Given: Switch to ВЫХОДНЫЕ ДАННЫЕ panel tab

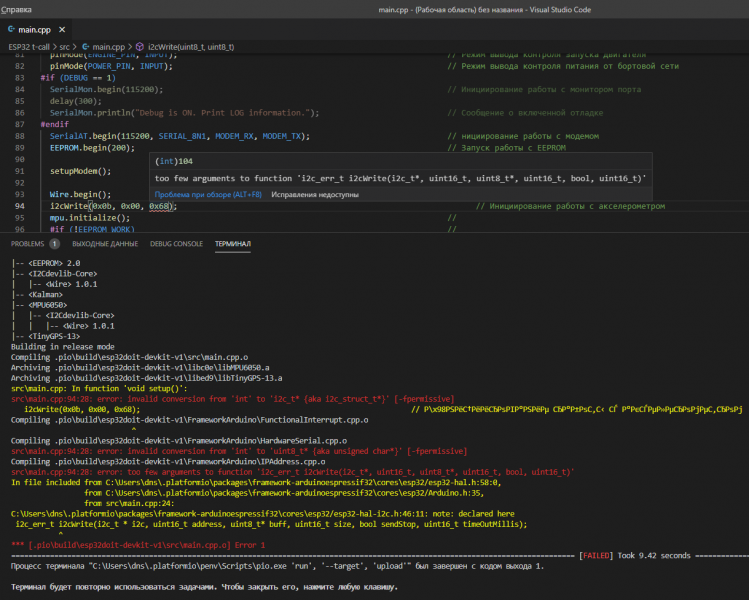Looking at the screenshot, I should pos(105,244).
